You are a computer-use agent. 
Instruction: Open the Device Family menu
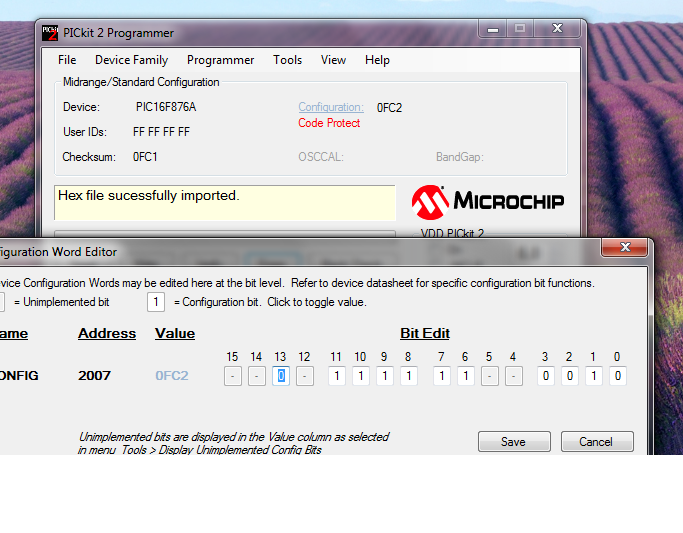pyautogui.click(x=131, y=60)
